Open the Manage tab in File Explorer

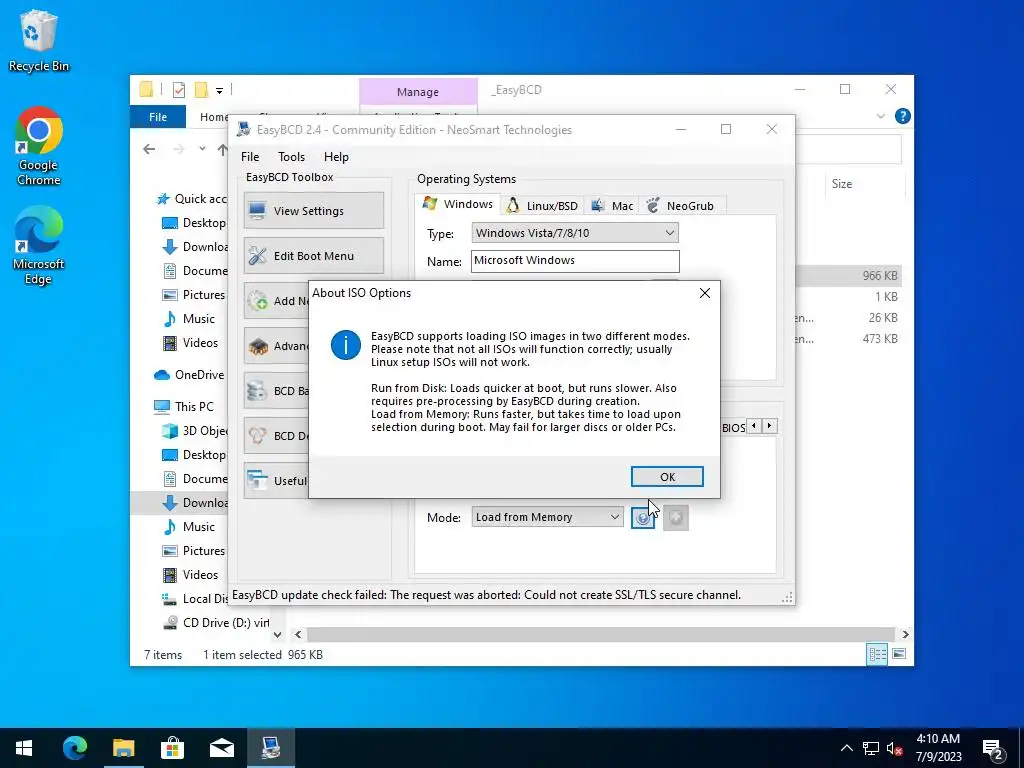pos(418,92)
